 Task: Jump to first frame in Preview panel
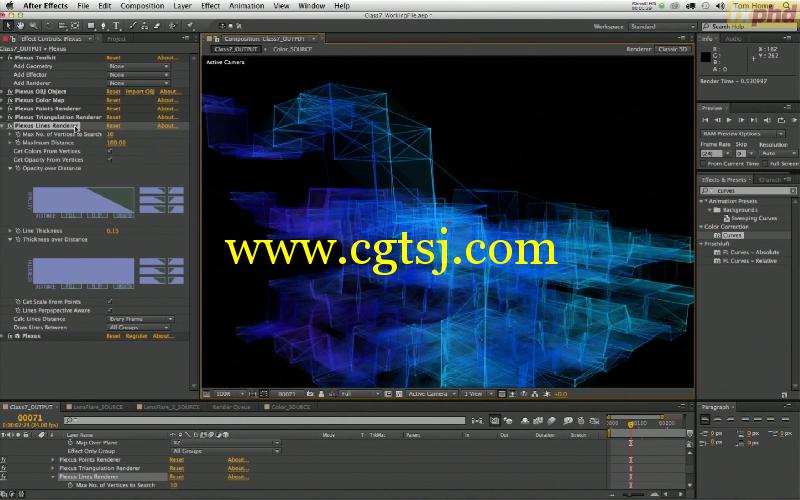coord(705,120)
